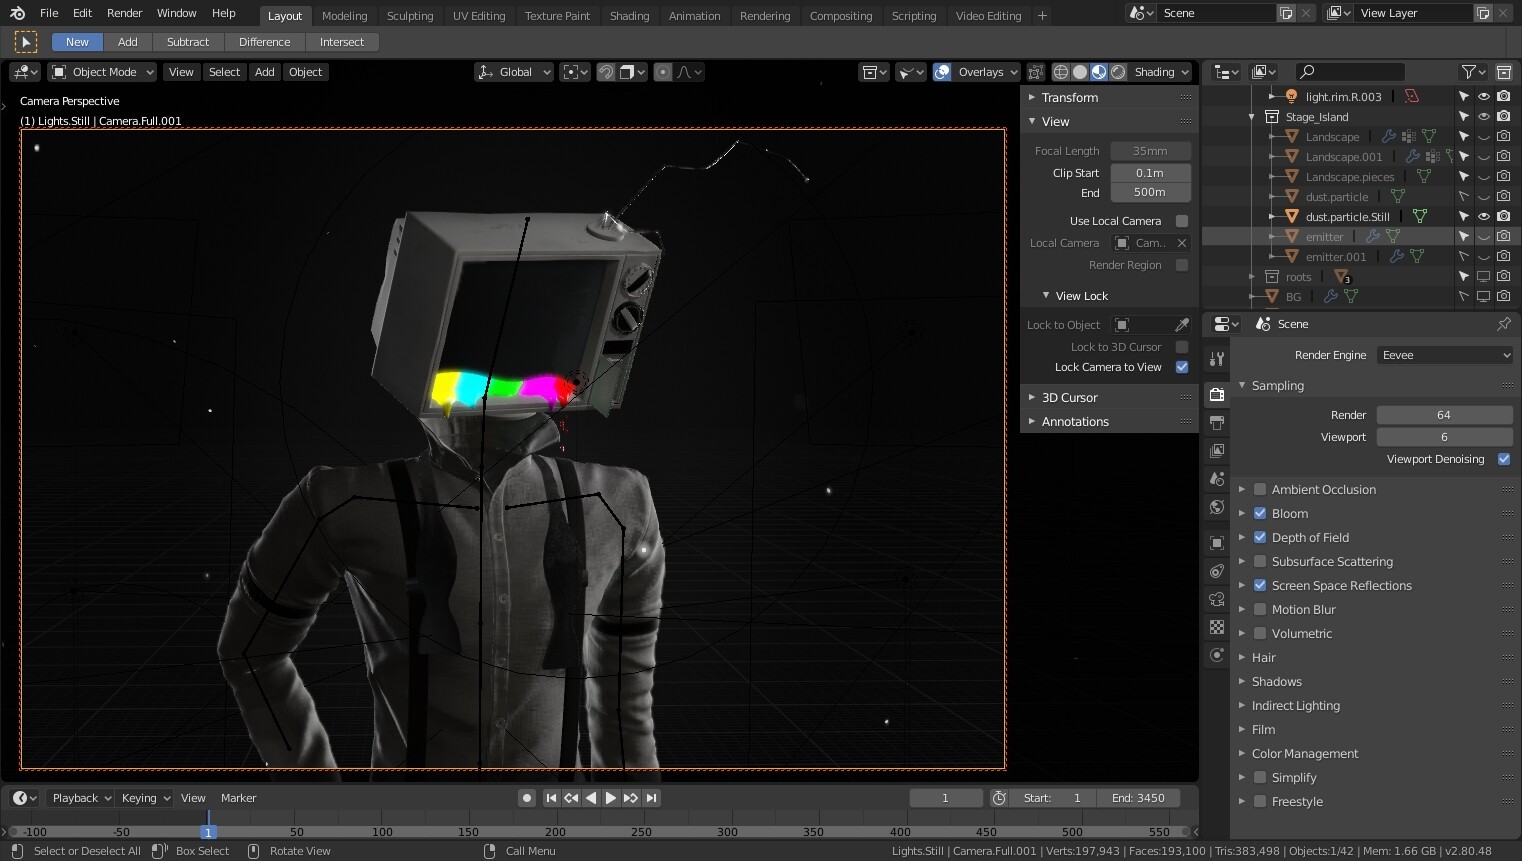This screenshot has height=861, width=1522.
Task: Switch to wireframe viewport shading
Action: [1061, 72]
